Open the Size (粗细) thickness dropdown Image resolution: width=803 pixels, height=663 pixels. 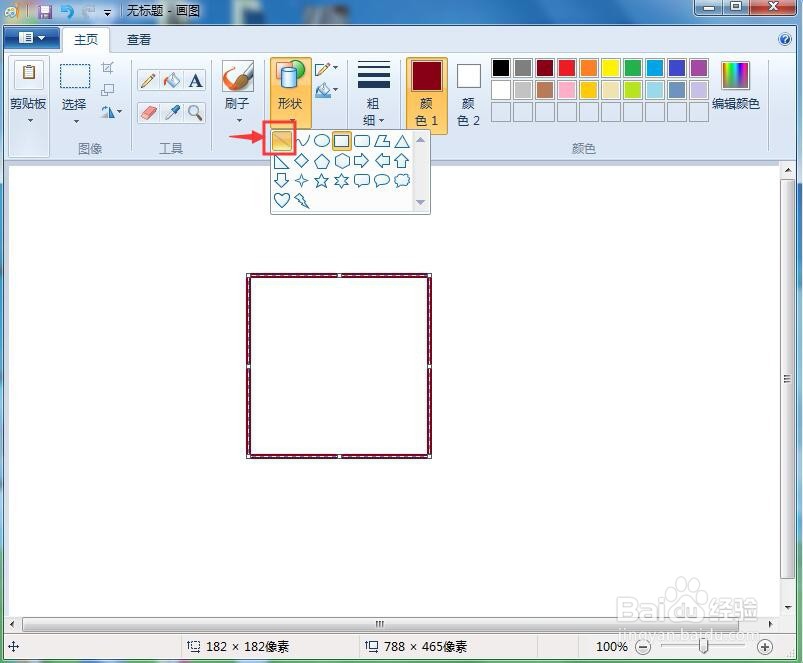pyautogui.click(x=373, y=93)
